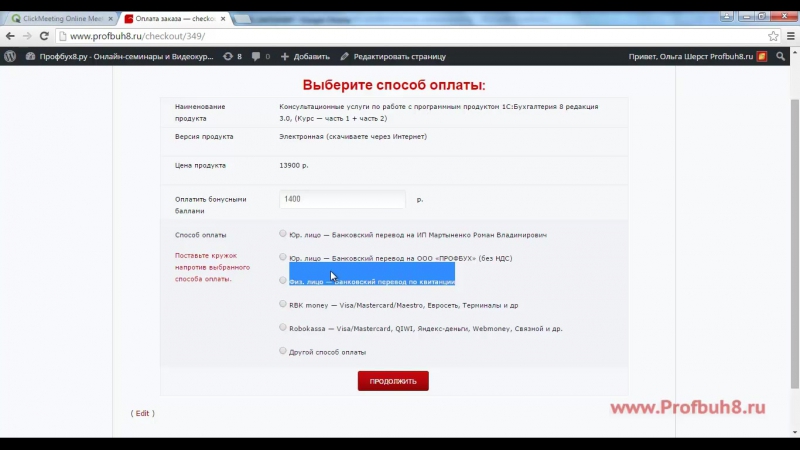Reload the page with the refresh icon
The width and height of the screenshot is (800, 450).
50,36
